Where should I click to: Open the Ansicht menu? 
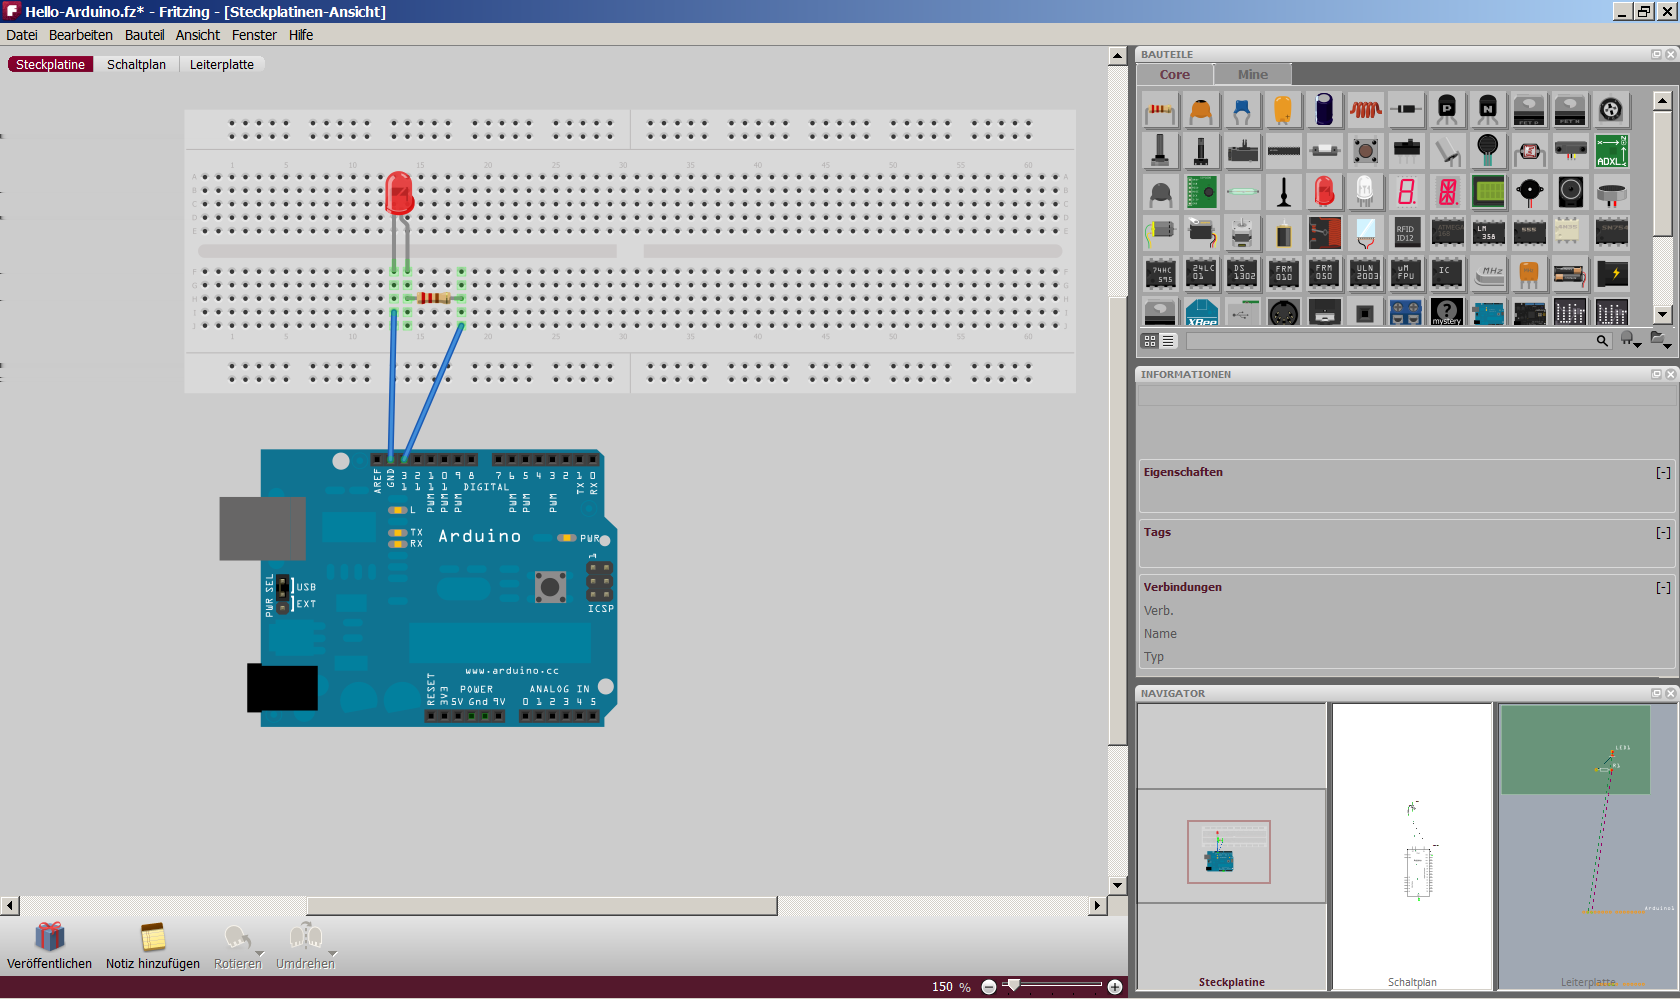tap(198, 35)
